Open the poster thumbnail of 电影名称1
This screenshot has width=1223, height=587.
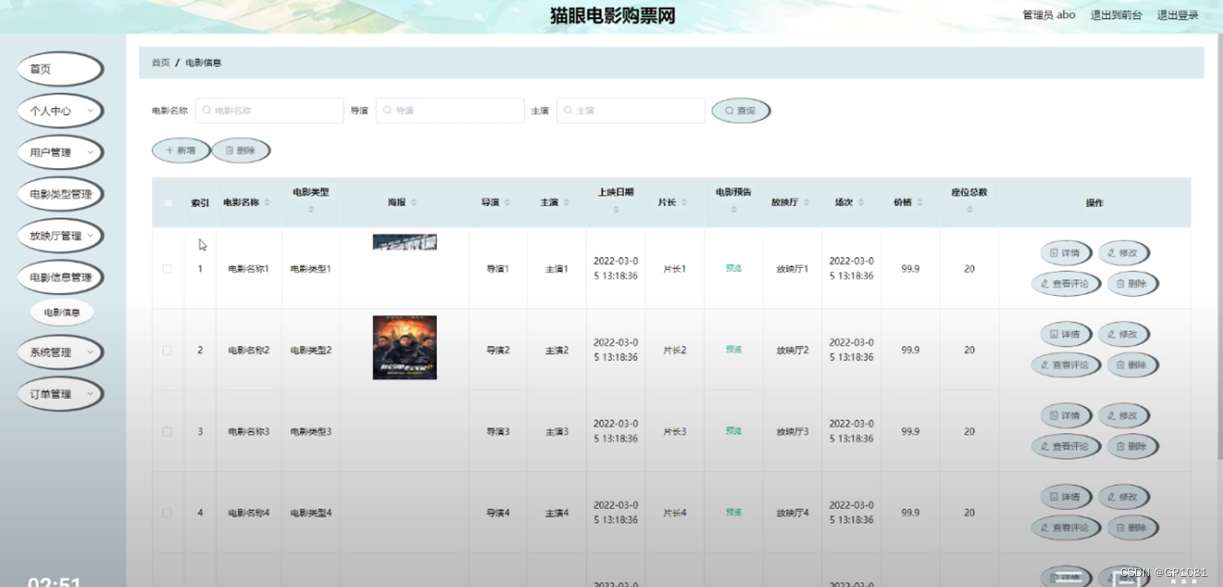(405, 242)
